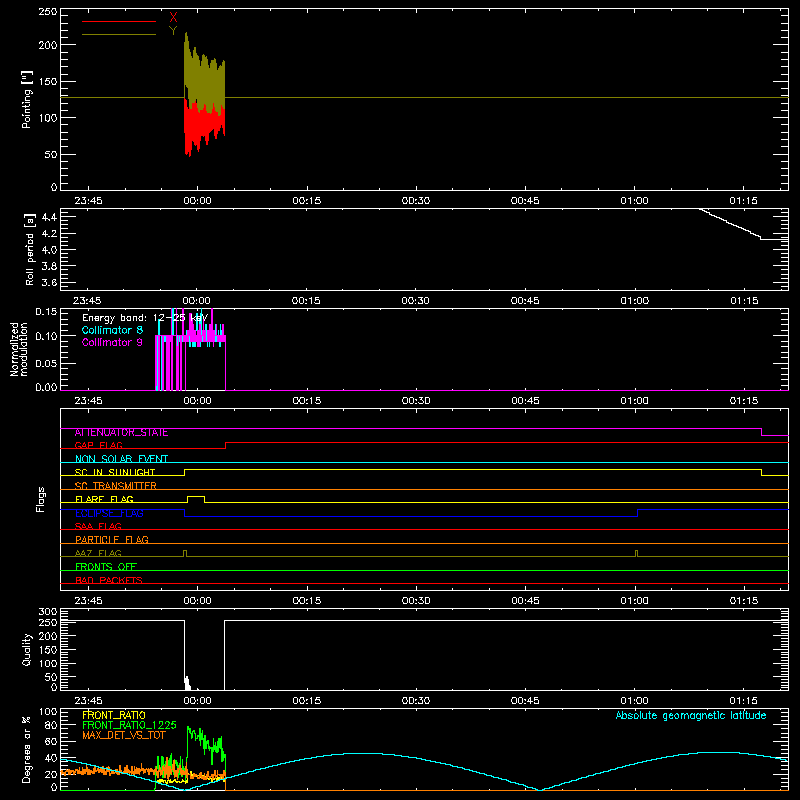Click the 80 tick on Degrees axis
Viewport: 800px width, 800px height.
51,725
